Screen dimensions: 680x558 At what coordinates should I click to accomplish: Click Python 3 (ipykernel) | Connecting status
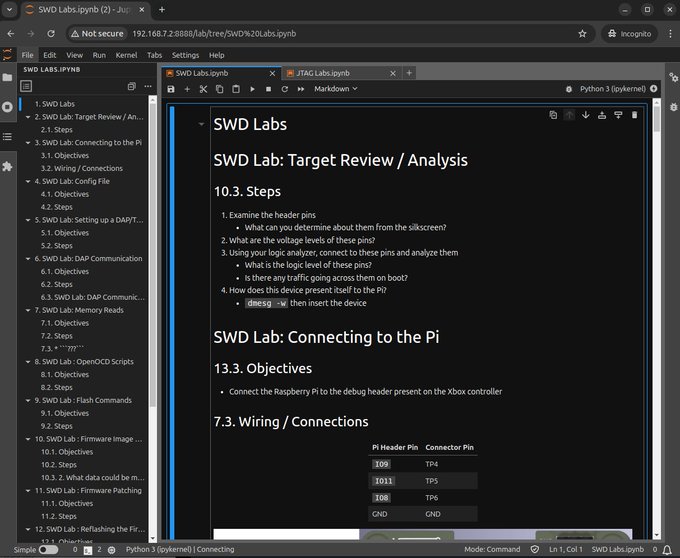(180, 549)
